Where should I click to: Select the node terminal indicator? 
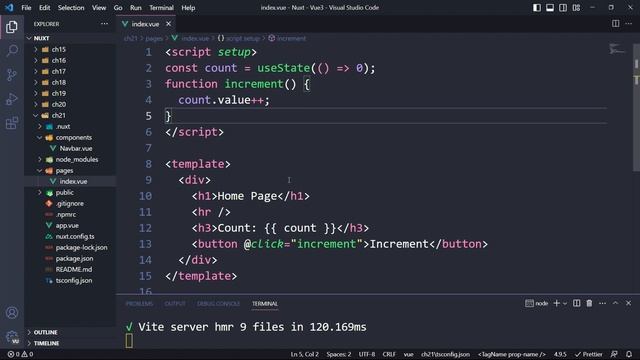(536, 303)
